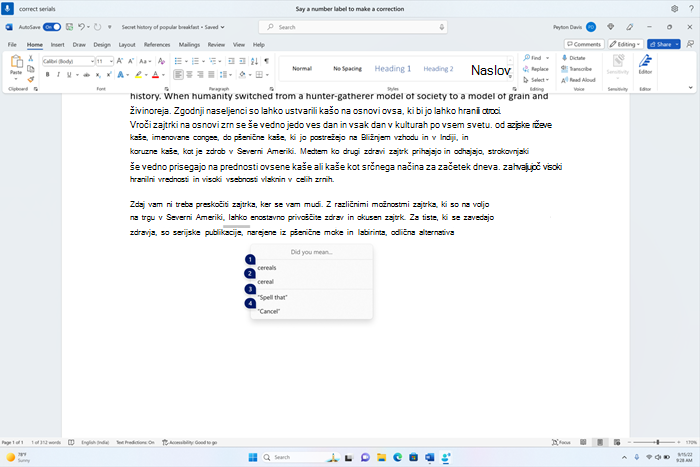The height and width of the screenshot is (467, 700).
Task: Click the Save icon next to AutoSave
Action: tap(69, 27)
